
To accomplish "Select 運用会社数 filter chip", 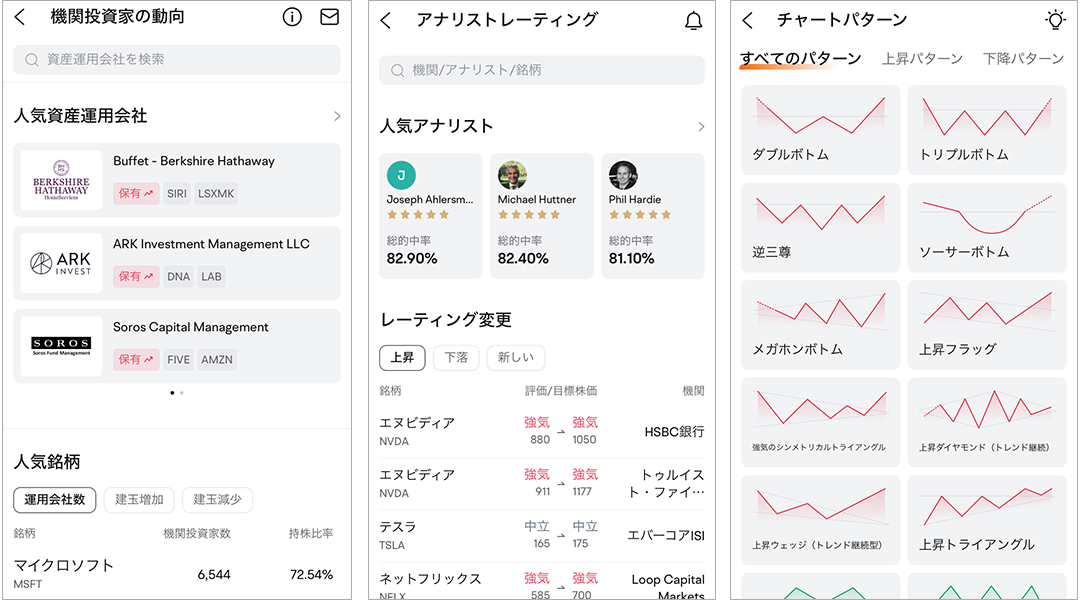I will [54, 499].
